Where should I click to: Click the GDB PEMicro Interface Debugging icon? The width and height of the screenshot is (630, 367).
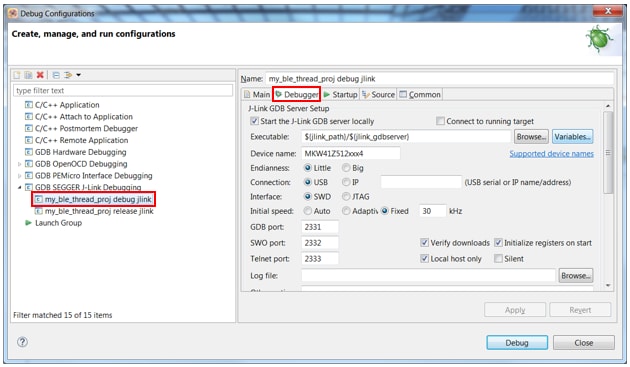[x=29, y=176]
